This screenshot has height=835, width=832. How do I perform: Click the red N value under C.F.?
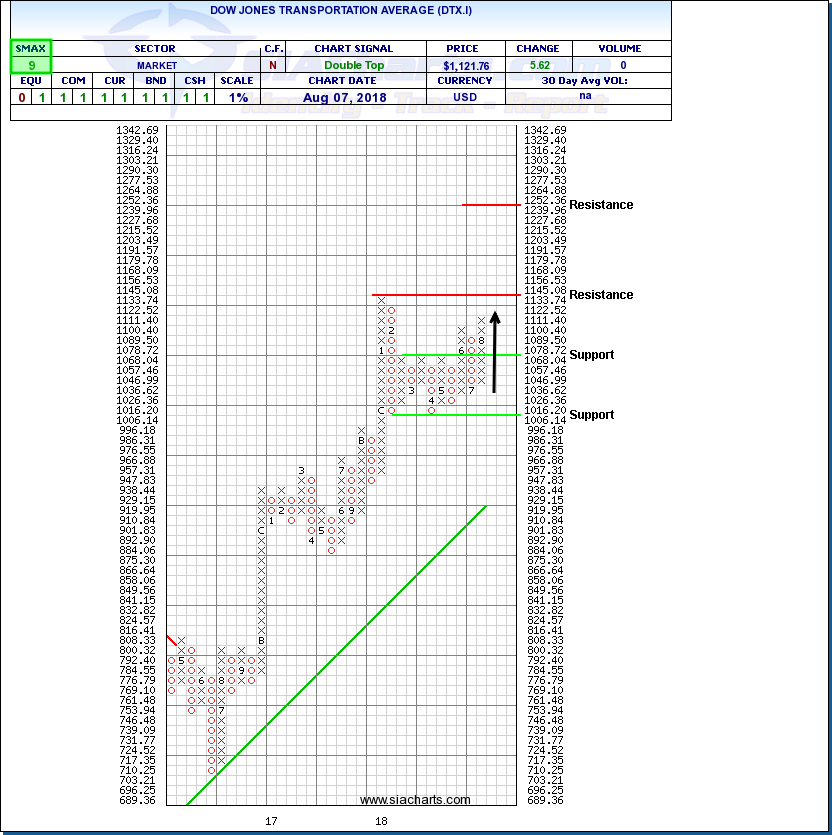pyautogui.click(x=272, y=65)
